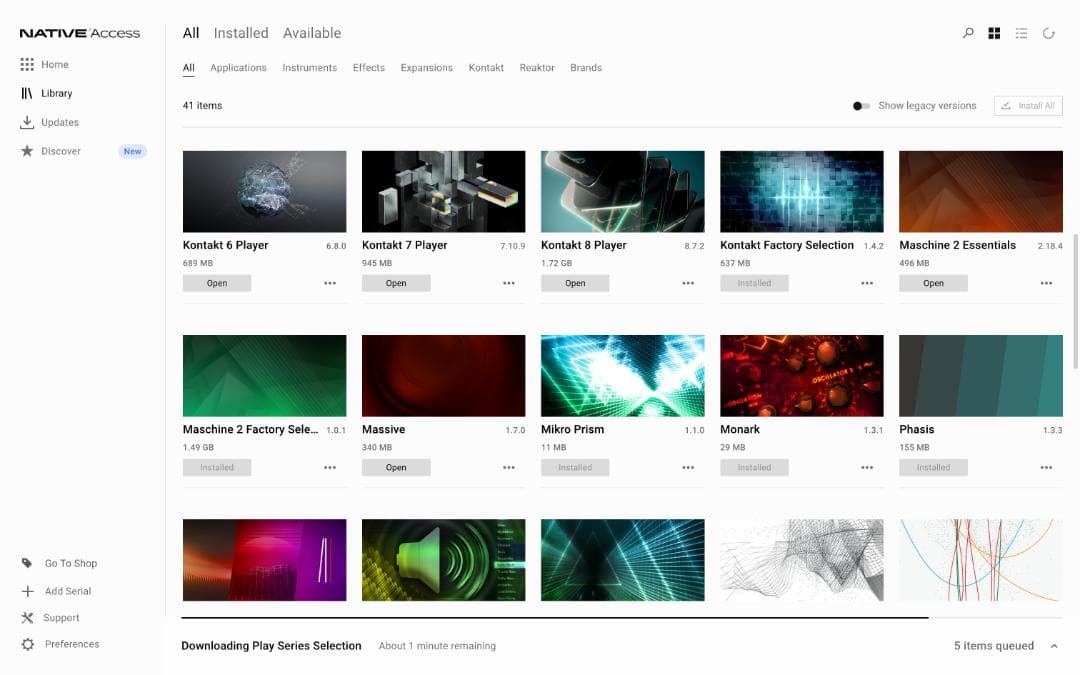The width and height of the screenshot is (1080, 675).
Task: Click the Monark product thumbnail
Action: 801,374
